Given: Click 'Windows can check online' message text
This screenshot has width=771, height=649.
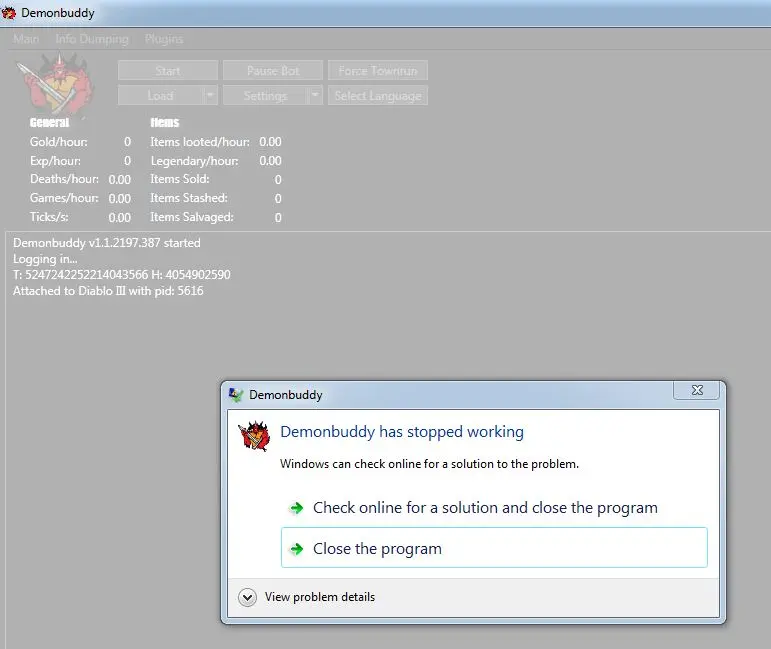Looking at the screenshot, I should [429, 464].
